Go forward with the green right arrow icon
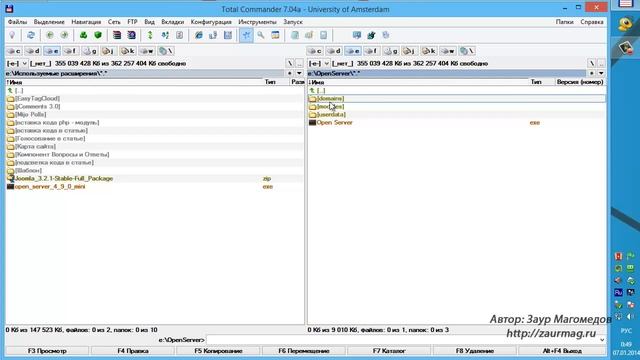The height and width of the screenshot is (360, 640). (x=64, y=35)
